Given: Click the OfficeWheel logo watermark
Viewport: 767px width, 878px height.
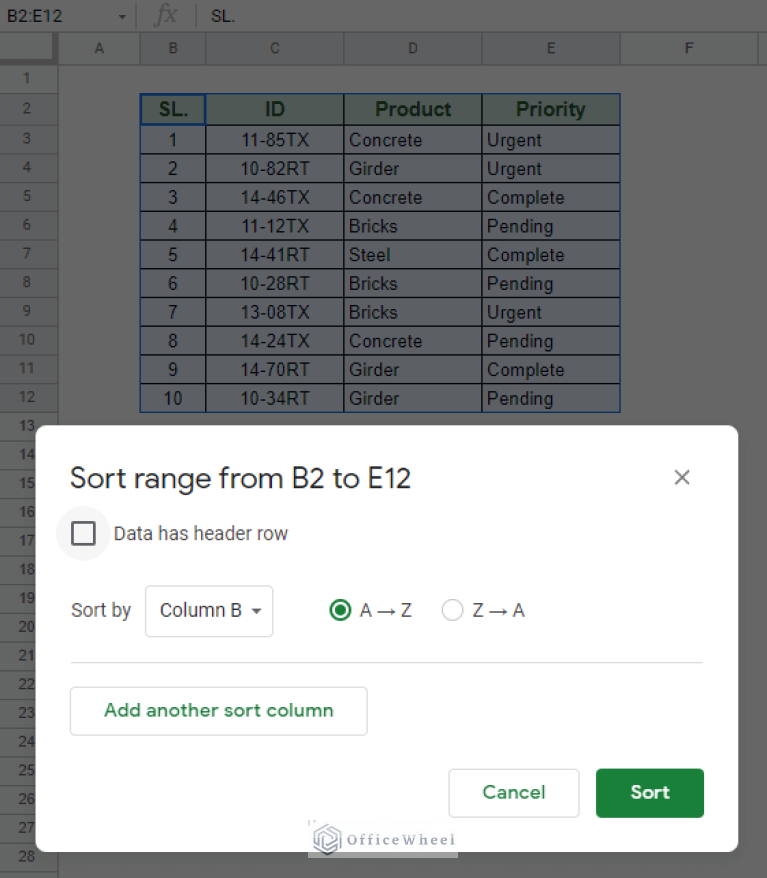Looking at the screenshot, I should coord(383,839).
